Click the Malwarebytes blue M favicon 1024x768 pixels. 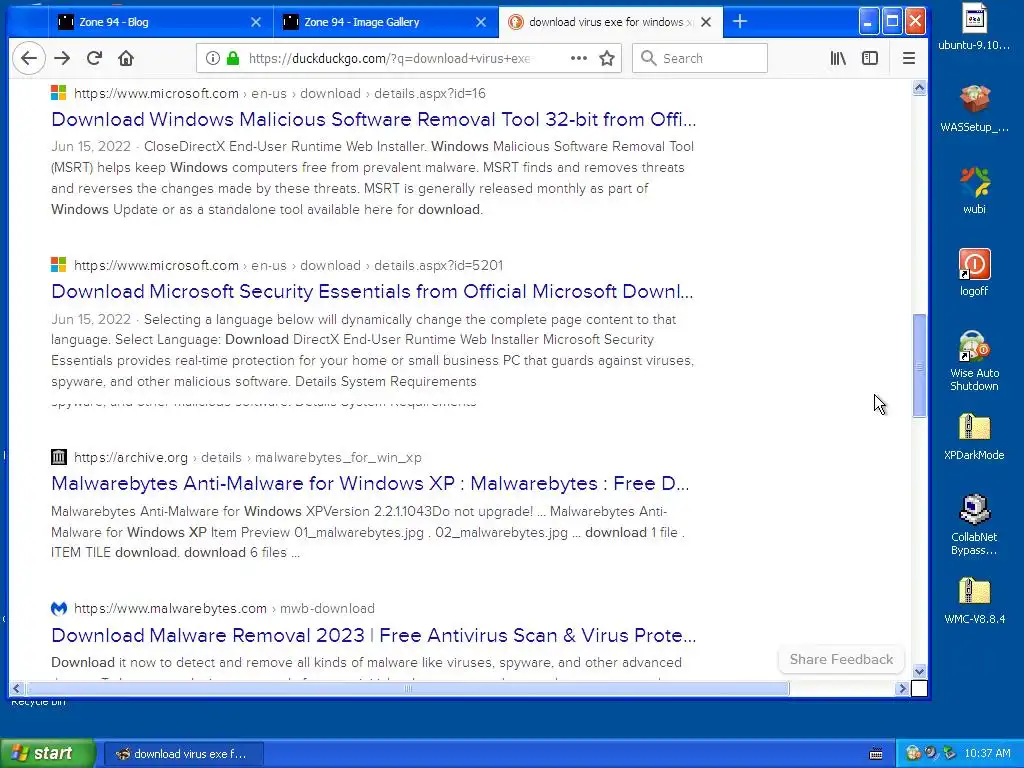click(x=59, y=608)
